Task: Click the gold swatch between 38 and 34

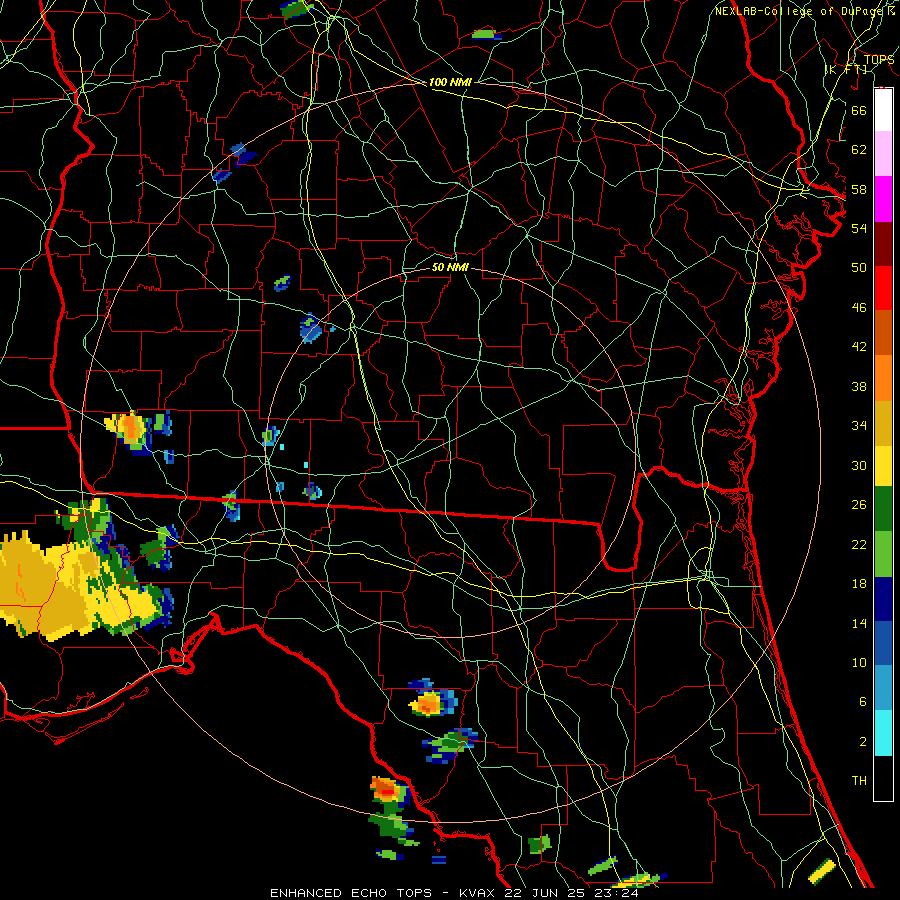Action: tap(883, 423)
